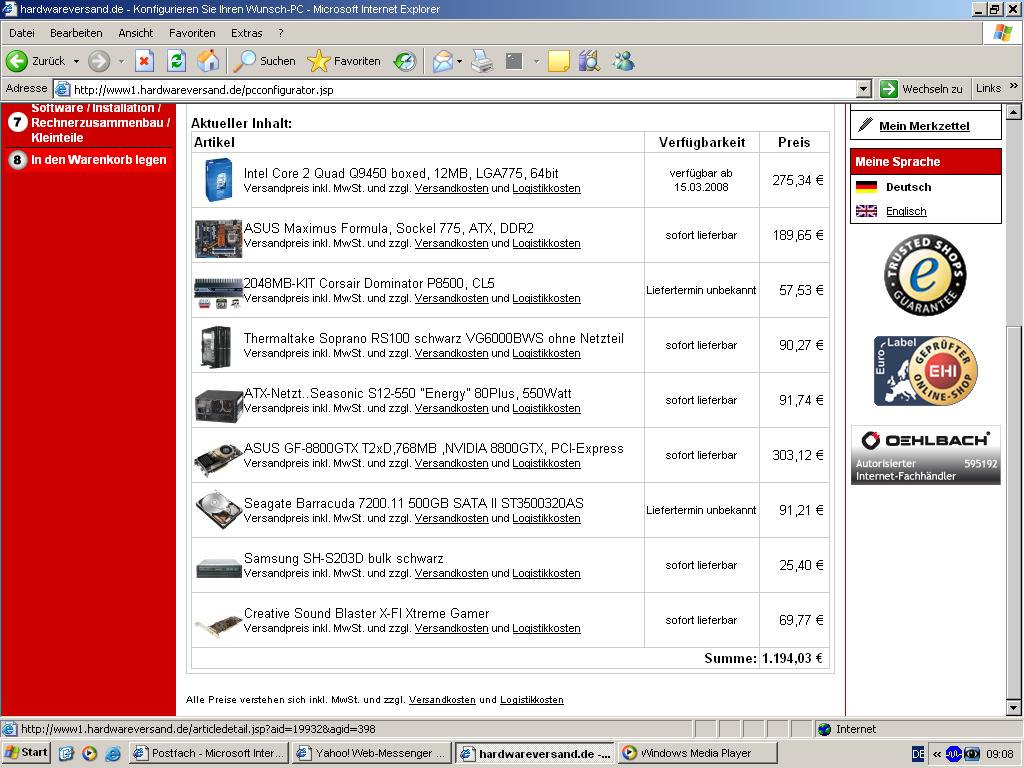Switch to Windows Media Player taskbar button
This screenshot has width=1024, height=768.
pos(697,753)
